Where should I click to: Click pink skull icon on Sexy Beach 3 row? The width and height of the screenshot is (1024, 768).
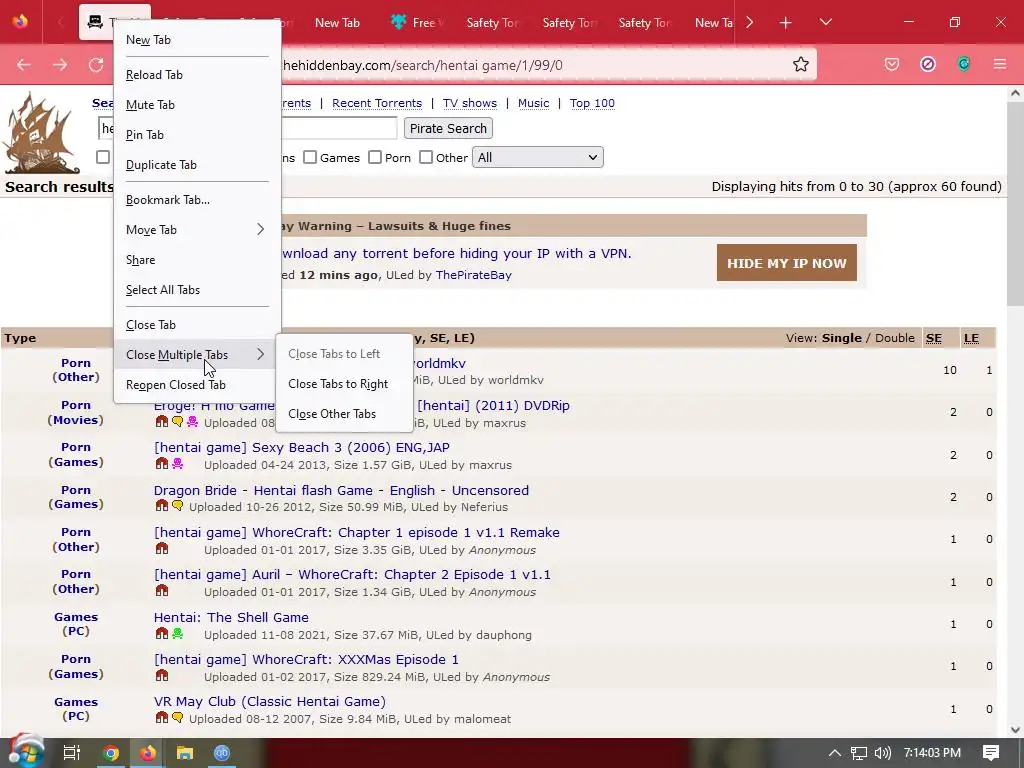[x=178, y=464]
